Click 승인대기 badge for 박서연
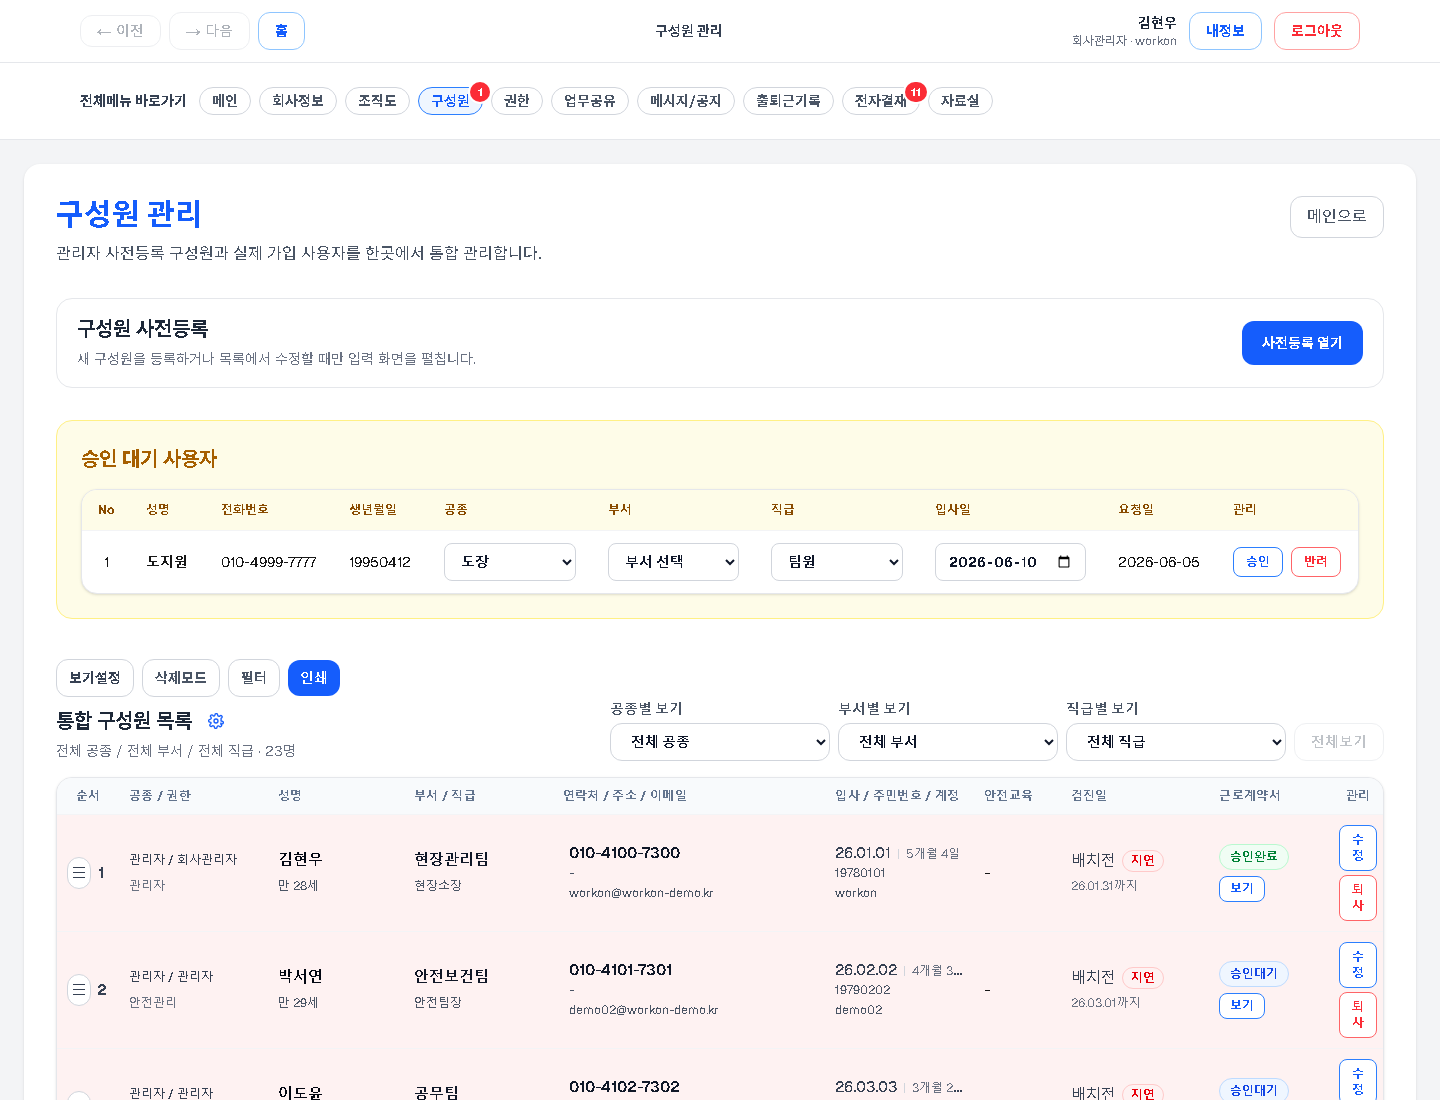The image size is (1440, 1100). pos(1254,974)
